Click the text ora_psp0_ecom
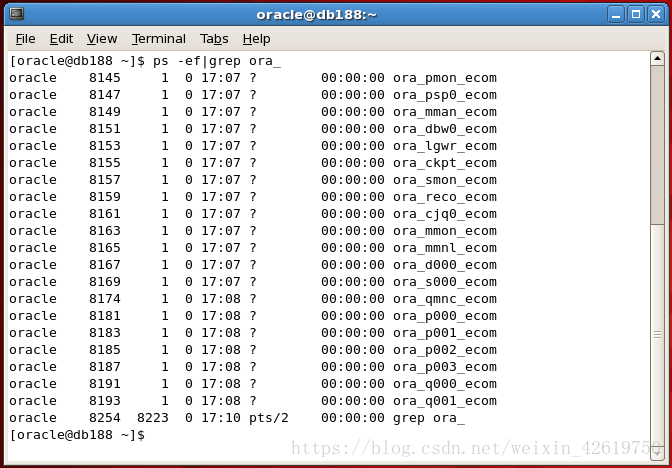The image size is (672, 468). coord(445,95)
